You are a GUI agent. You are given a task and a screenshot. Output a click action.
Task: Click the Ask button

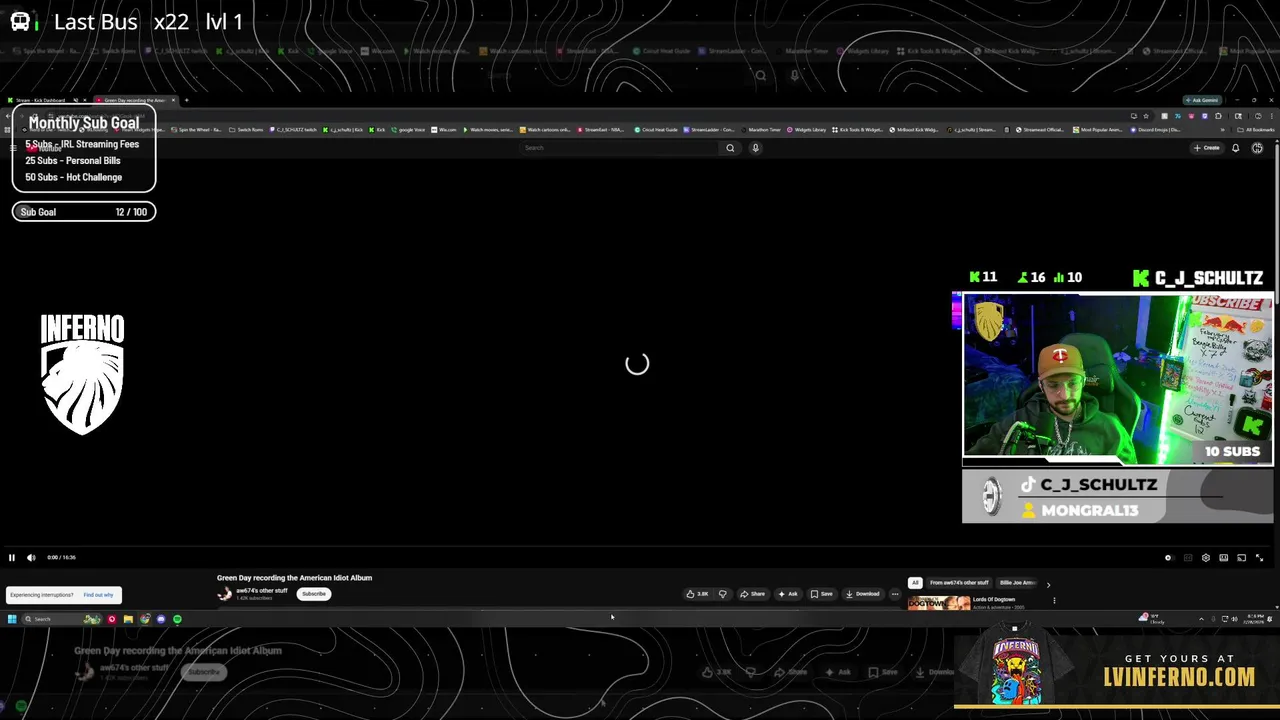[788, 594]
